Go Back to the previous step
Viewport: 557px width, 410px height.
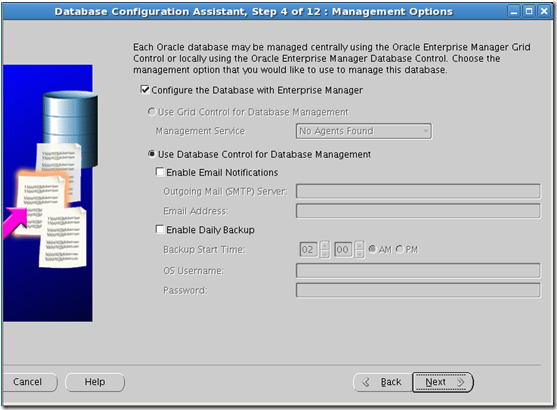tap(383, 382)
